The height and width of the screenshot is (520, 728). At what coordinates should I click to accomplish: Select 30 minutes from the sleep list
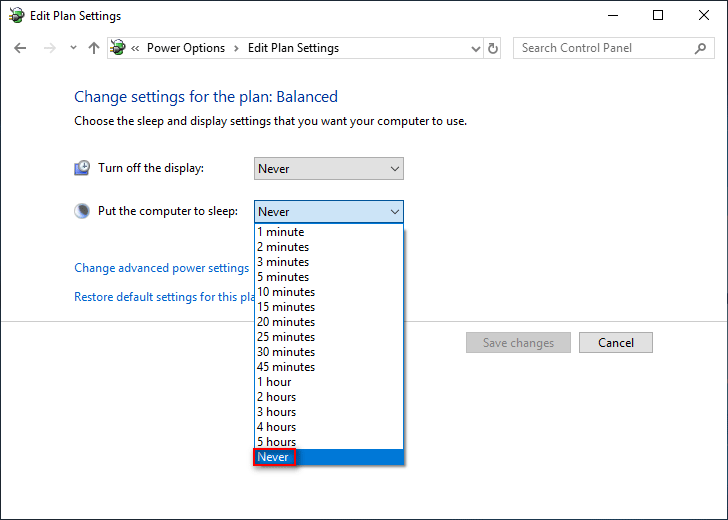(286, 352)
